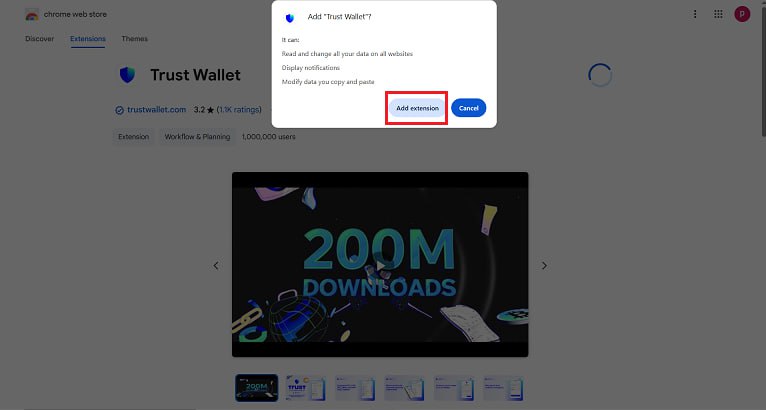The image size is (766, 410).
Task: Switch to the Themes tab
Action: click(134, 39)
